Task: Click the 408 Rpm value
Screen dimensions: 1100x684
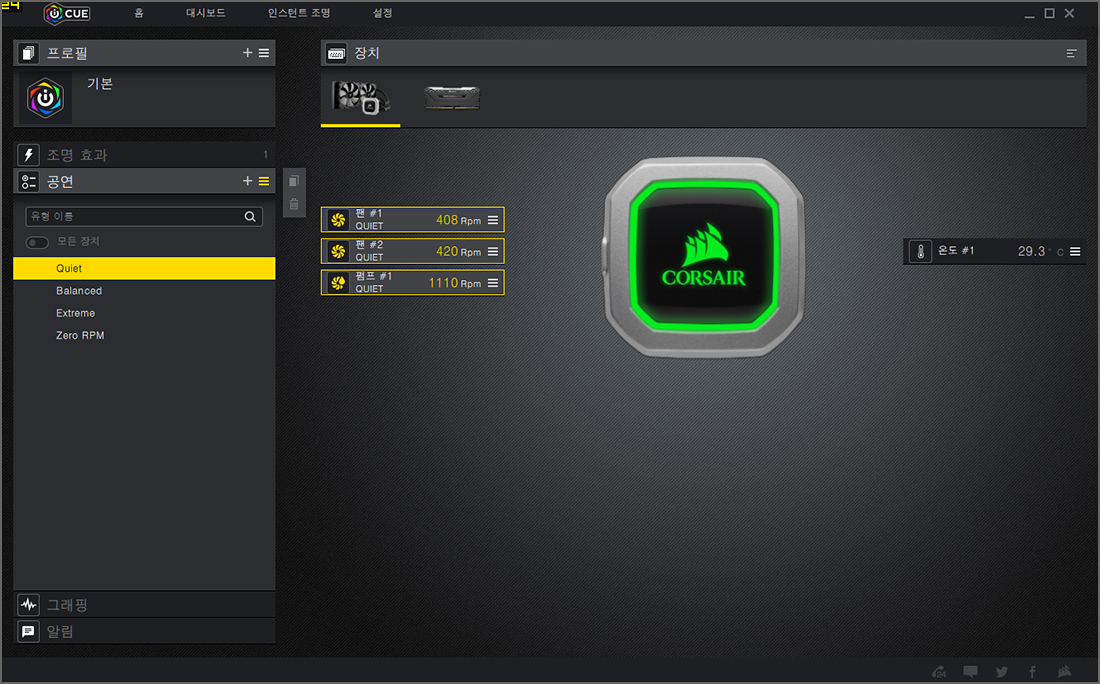Action: 458,220
